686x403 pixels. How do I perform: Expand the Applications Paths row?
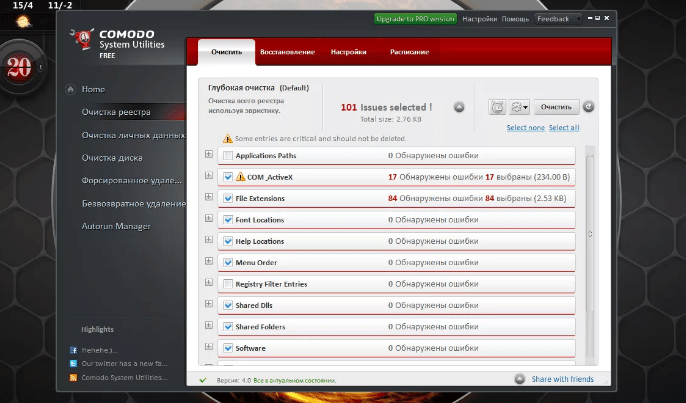click(x=209, y=154)
